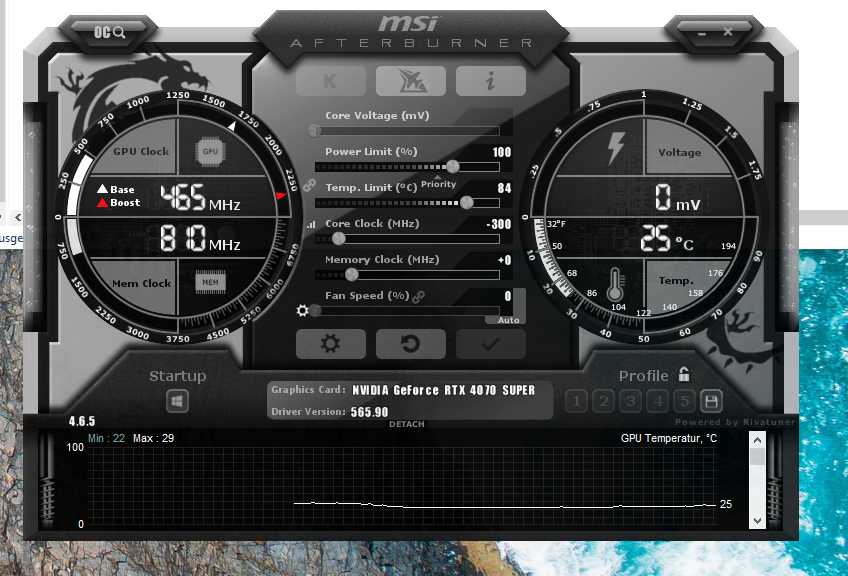Select profile slot 2
The height and width of the screenshot is (576, 848).
coord(604,401)
